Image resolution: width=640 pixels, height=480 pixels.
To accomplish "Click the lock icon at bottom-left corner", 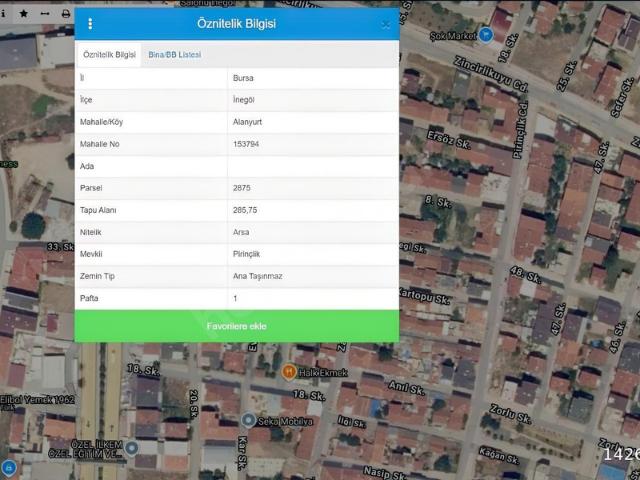I will (9, 467).
